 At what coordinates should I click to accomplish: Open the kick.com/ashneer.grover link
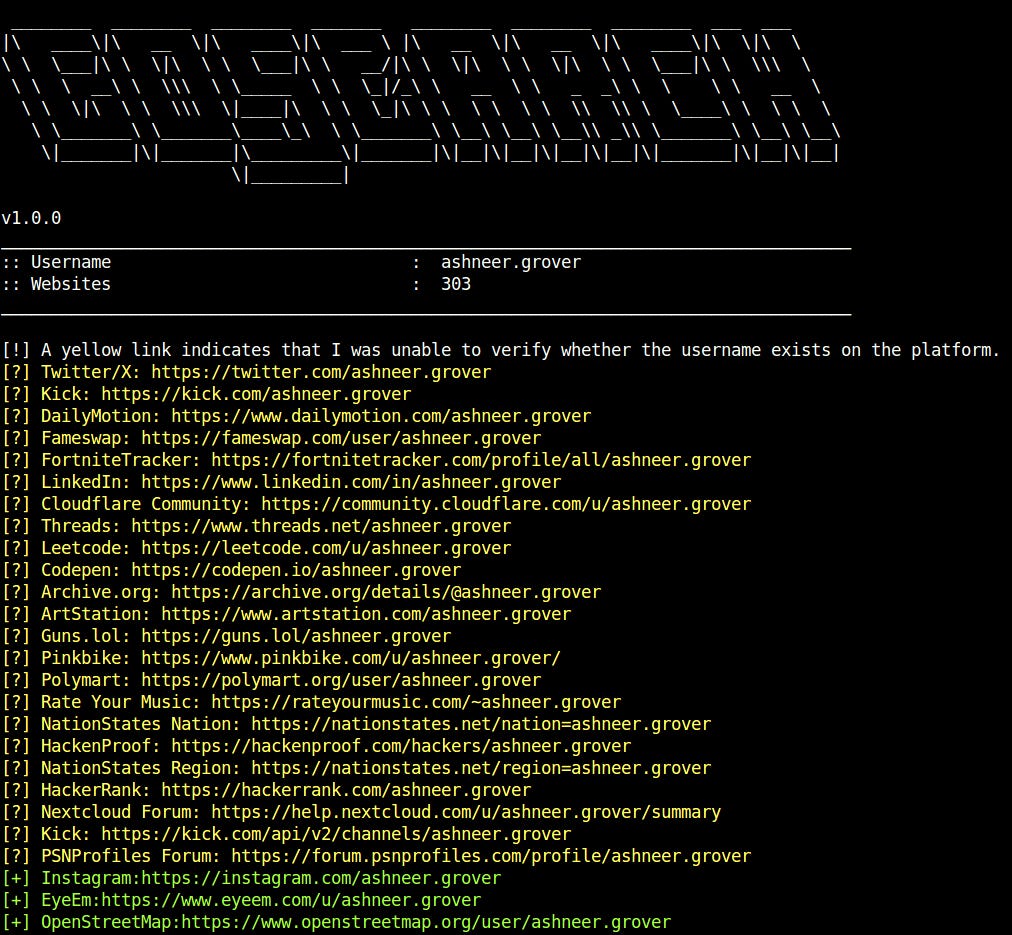pos(256,394)
